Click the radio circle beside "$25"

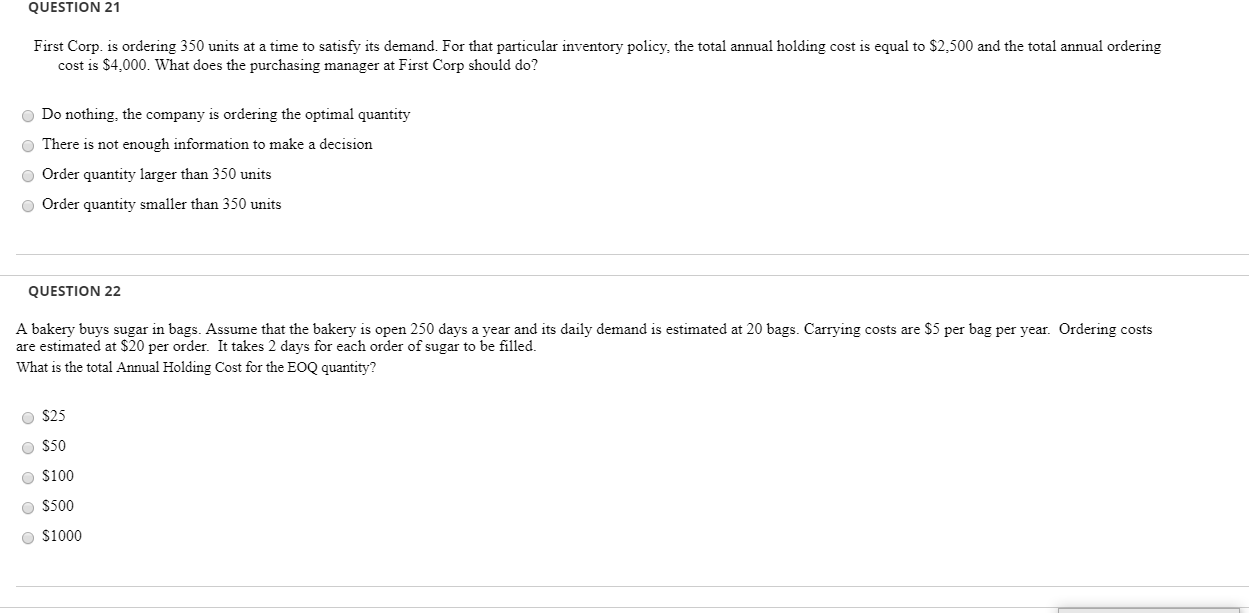pyautogui.click(x=28, y=417)
